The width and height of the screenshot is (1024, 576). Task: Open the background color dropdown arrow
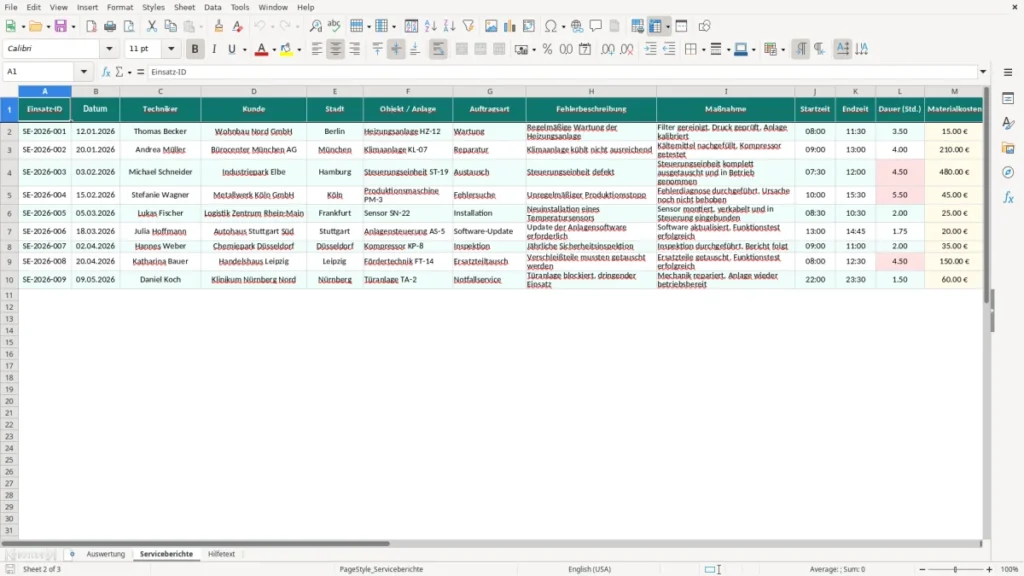[299, 50]
